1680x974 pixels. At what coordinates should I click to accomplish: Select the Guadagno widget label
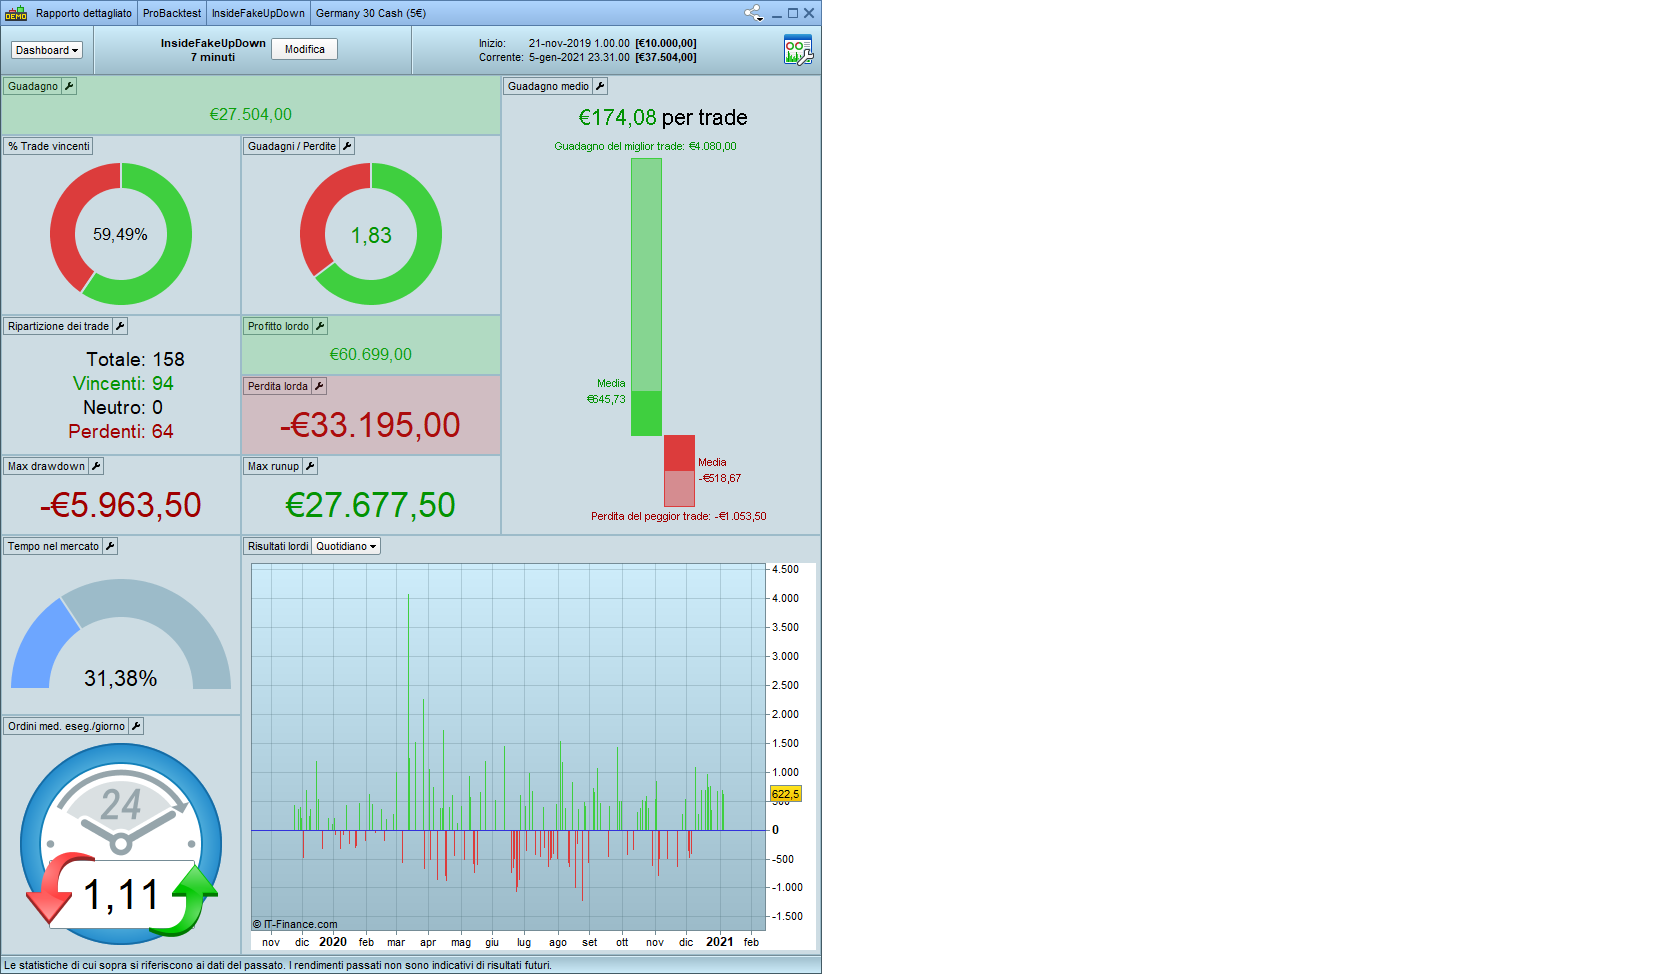[33, 86]
